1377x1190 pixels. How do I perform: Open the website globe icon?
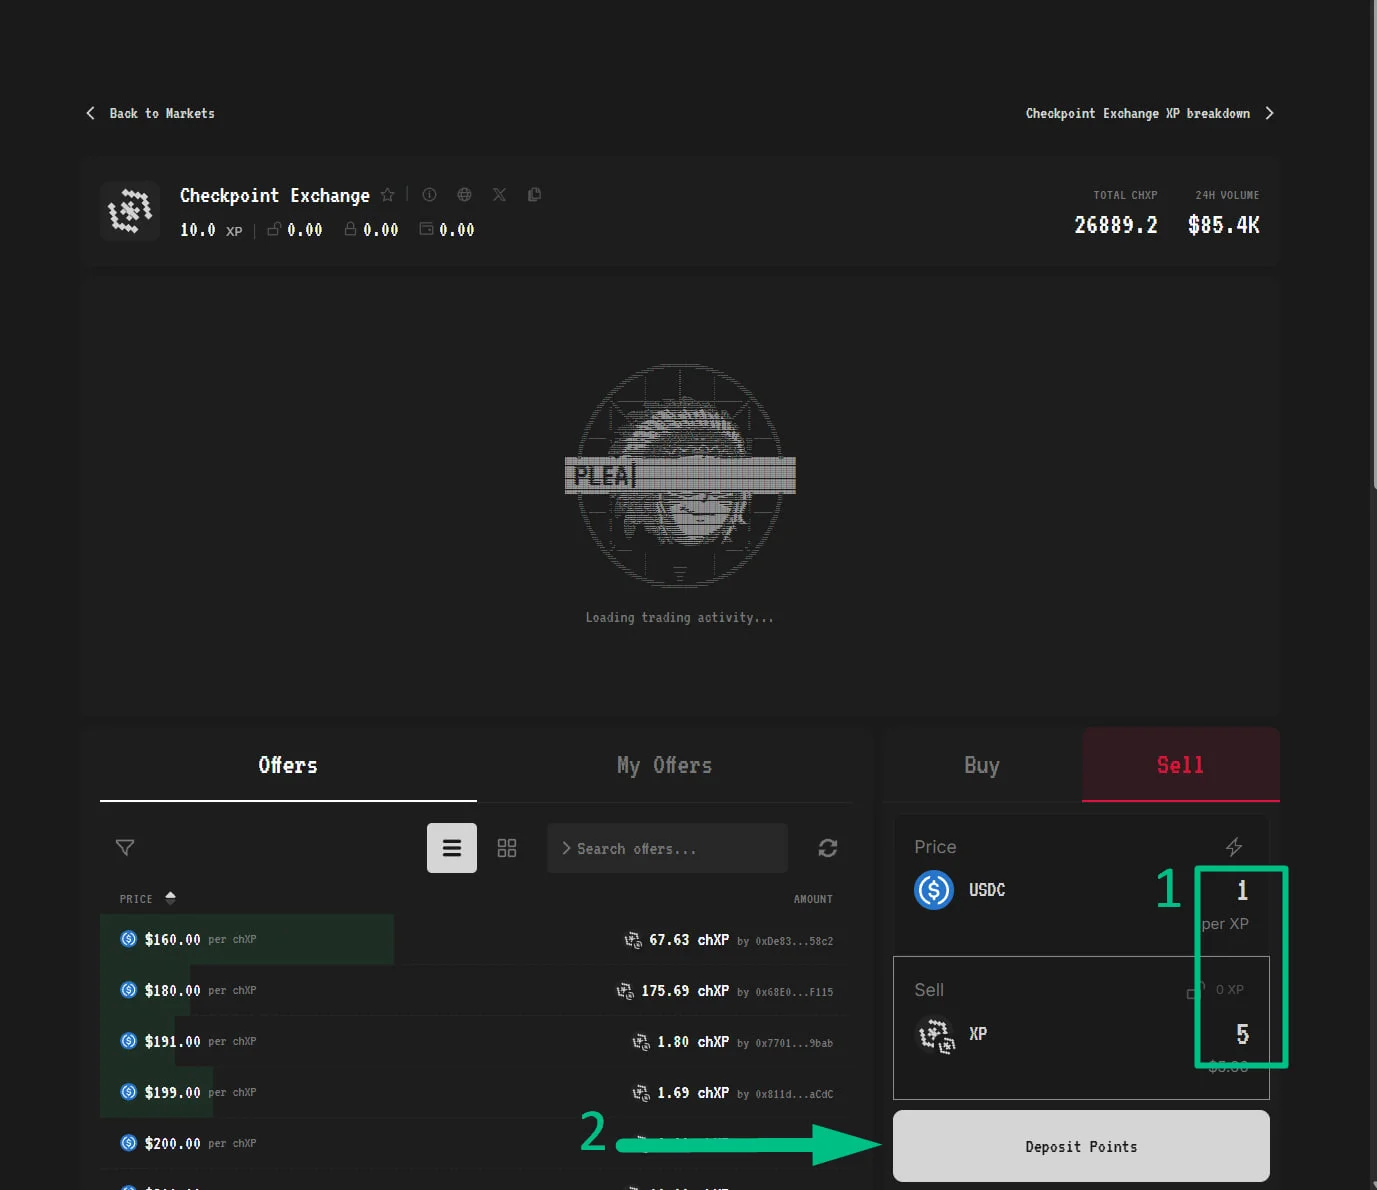[x=464, y=195]
